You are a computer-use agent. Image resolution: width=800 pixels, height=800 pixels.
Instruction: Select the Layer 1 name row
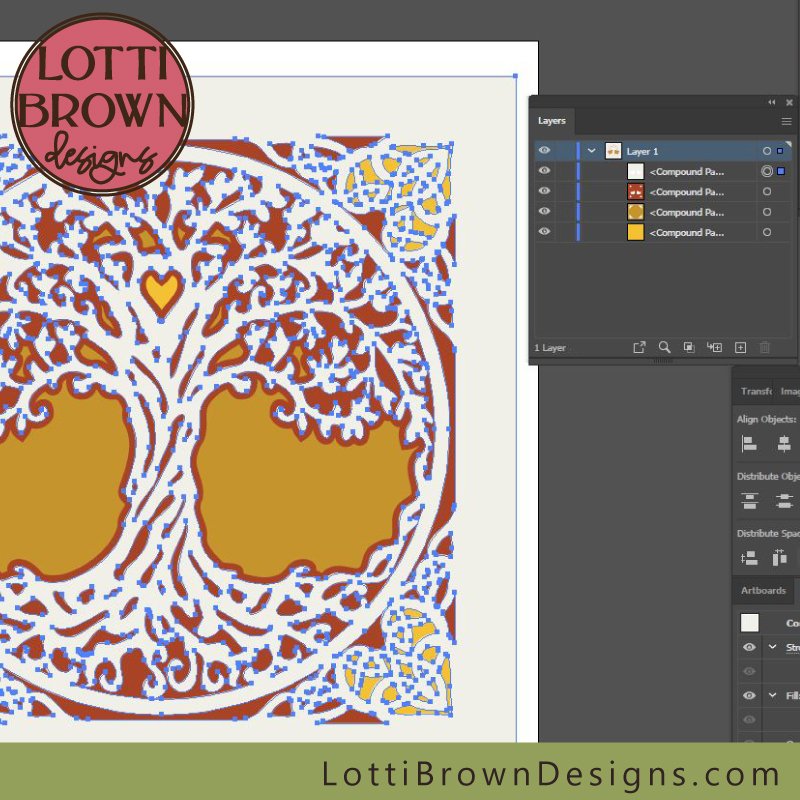(642, 152)
